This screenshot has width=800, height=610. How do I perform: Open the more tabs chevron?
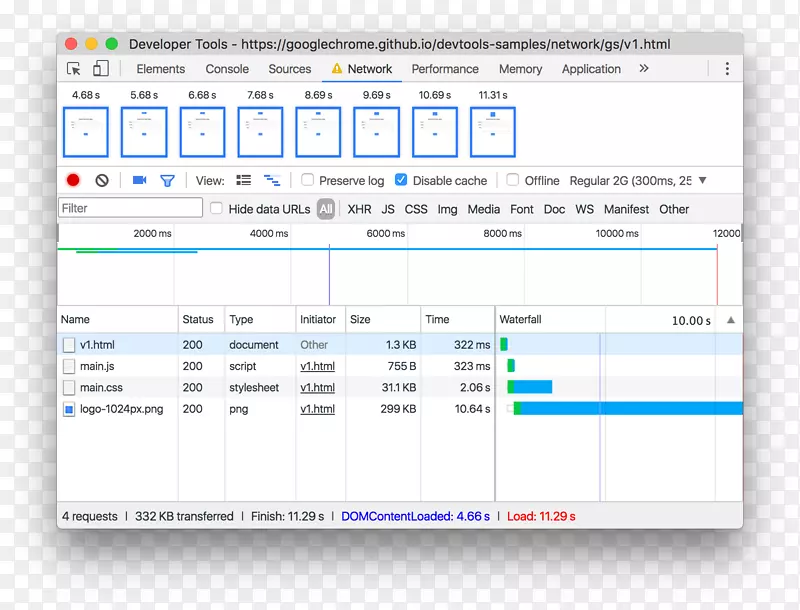click(644, 68)
